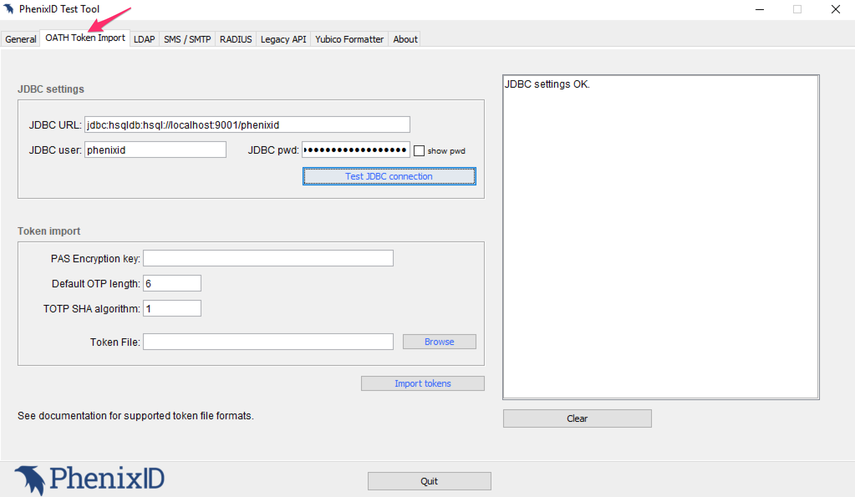This screenshot has width=855, height=497.
Task: Switch to the General tab
Action: (x=21, y=39)
